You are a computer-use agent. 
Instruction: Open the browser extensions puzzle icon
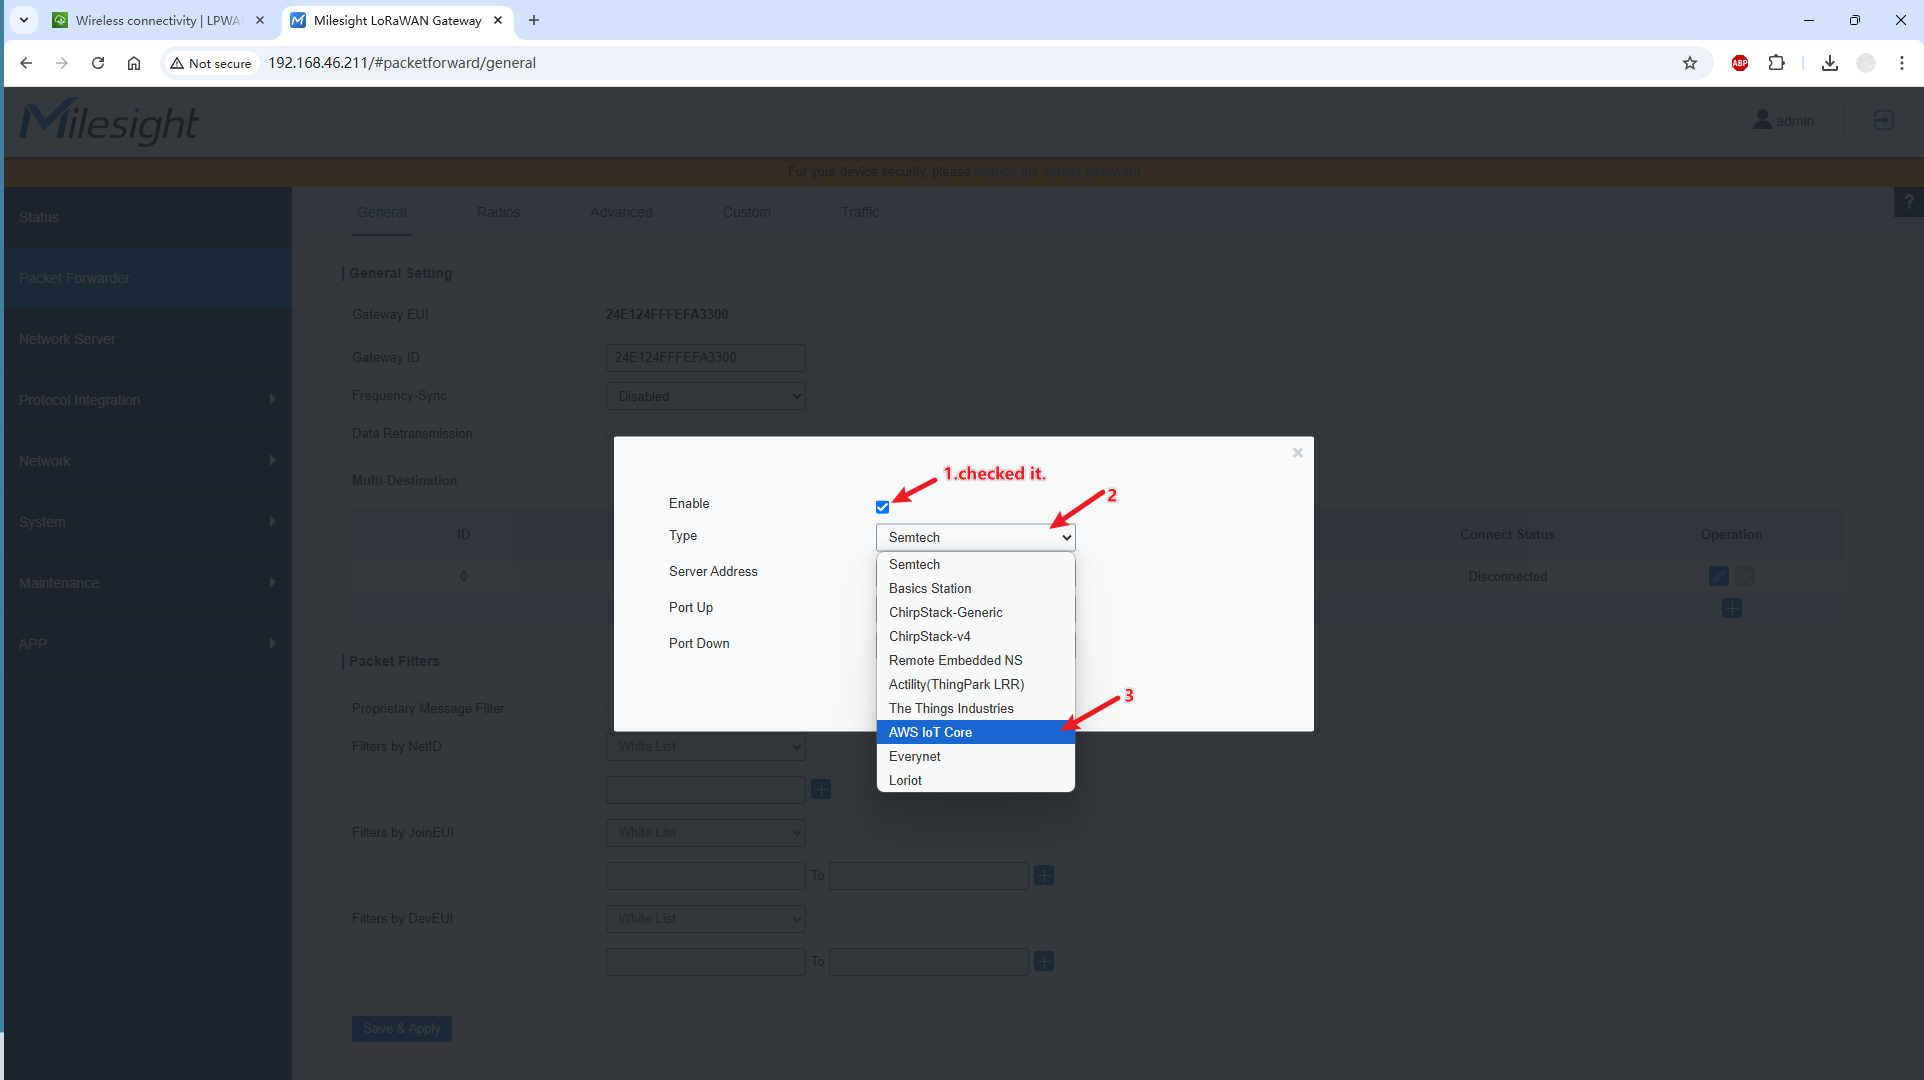[1776, 63]
